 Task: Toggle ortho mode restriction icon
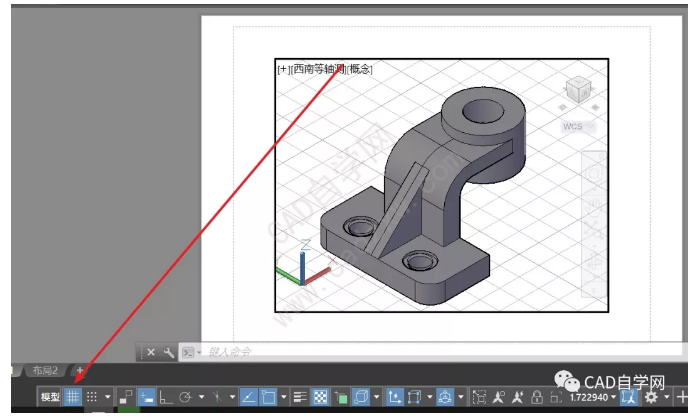point(165,397)
